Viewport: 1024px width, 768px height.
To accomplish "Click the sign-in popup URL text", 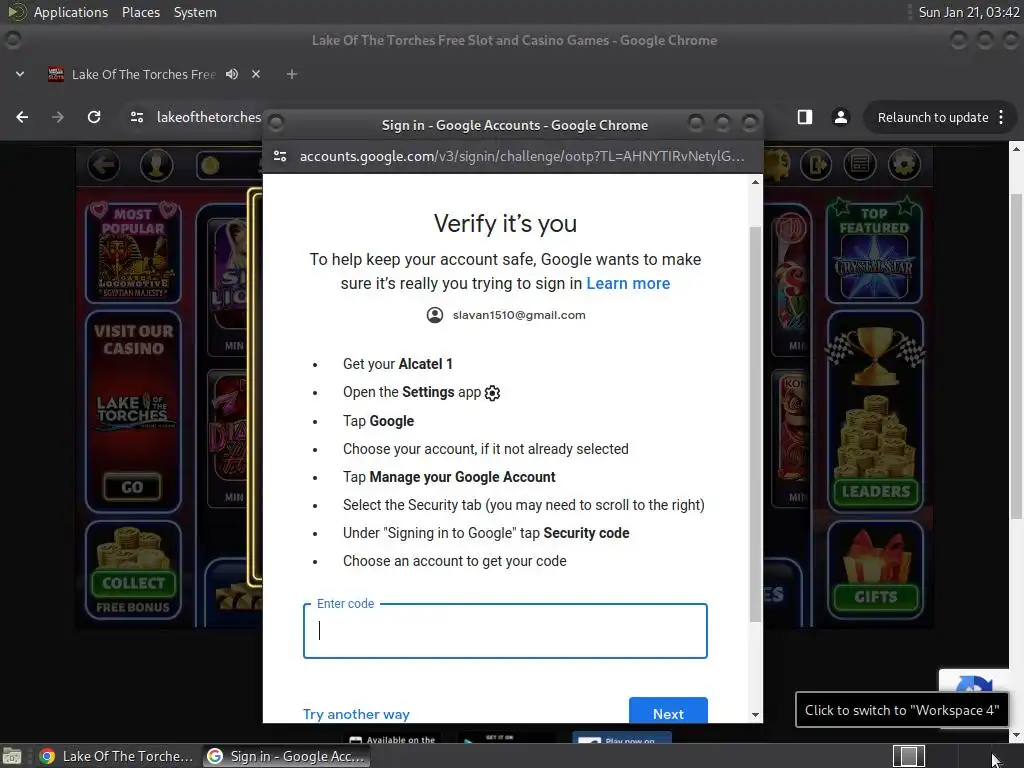I will [521, 156].
